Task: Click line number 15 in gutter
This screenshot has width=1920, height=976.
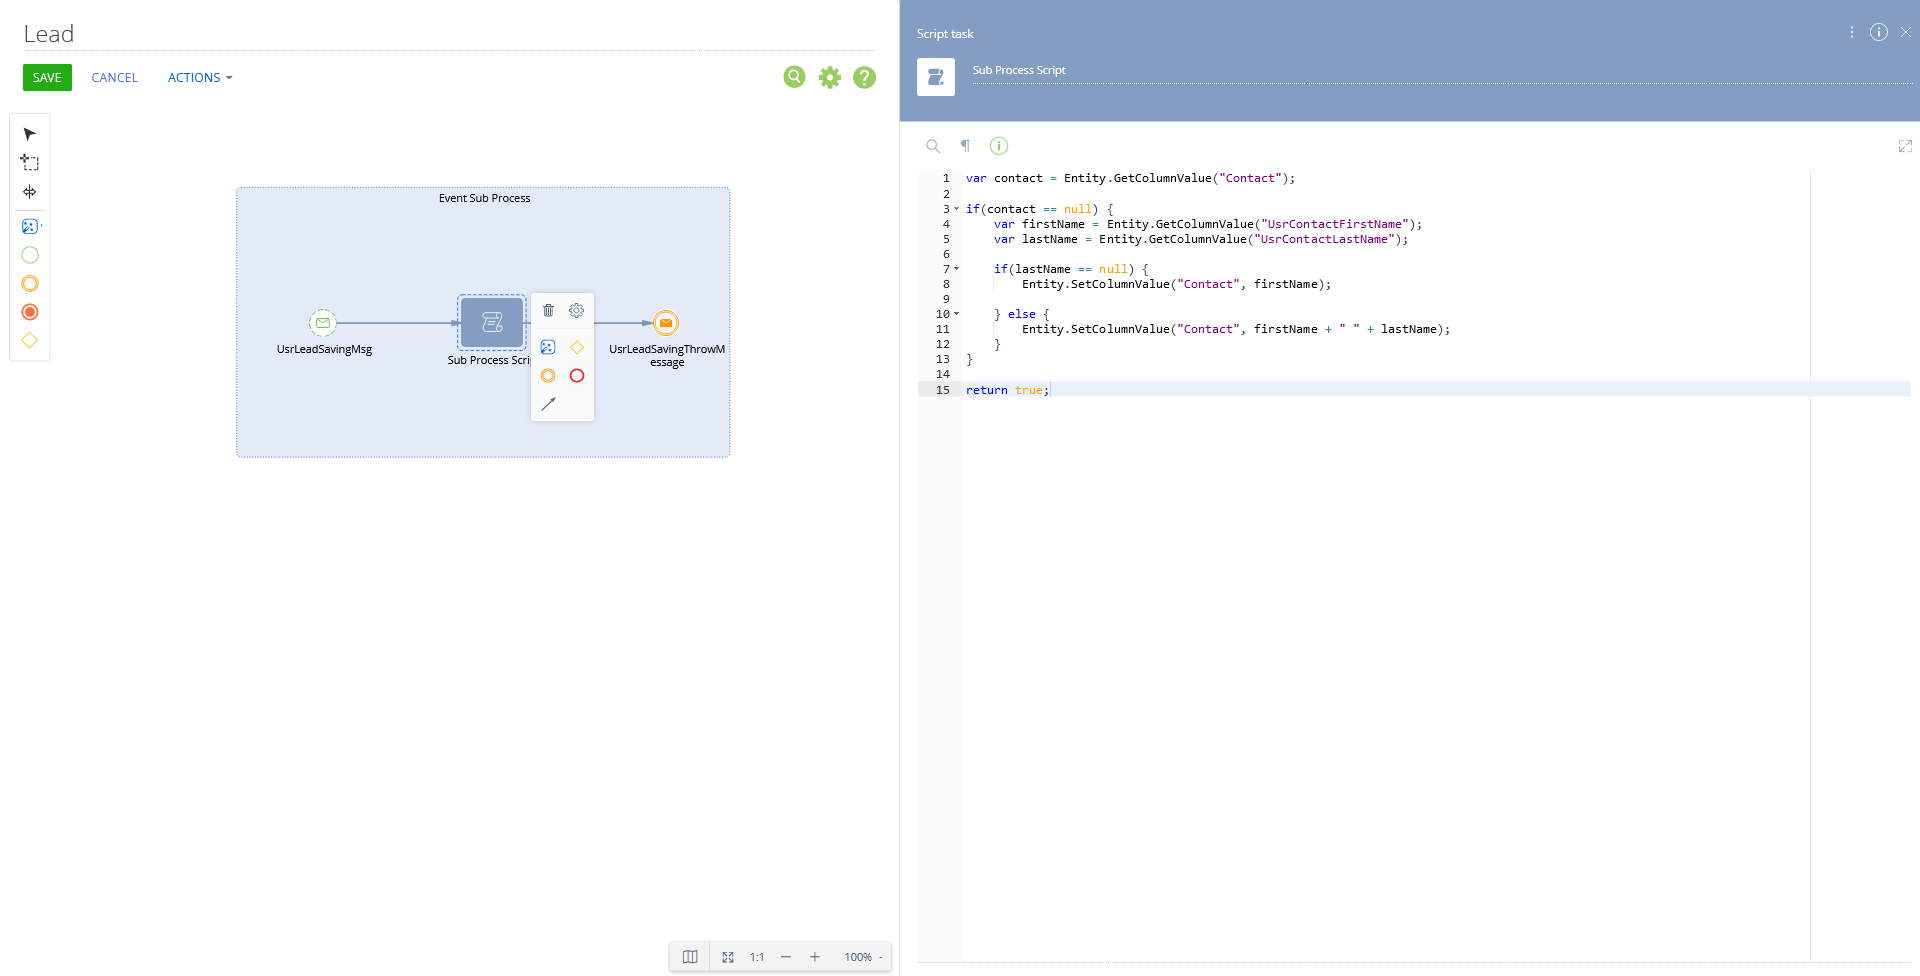Action: (x=943, y=390)
